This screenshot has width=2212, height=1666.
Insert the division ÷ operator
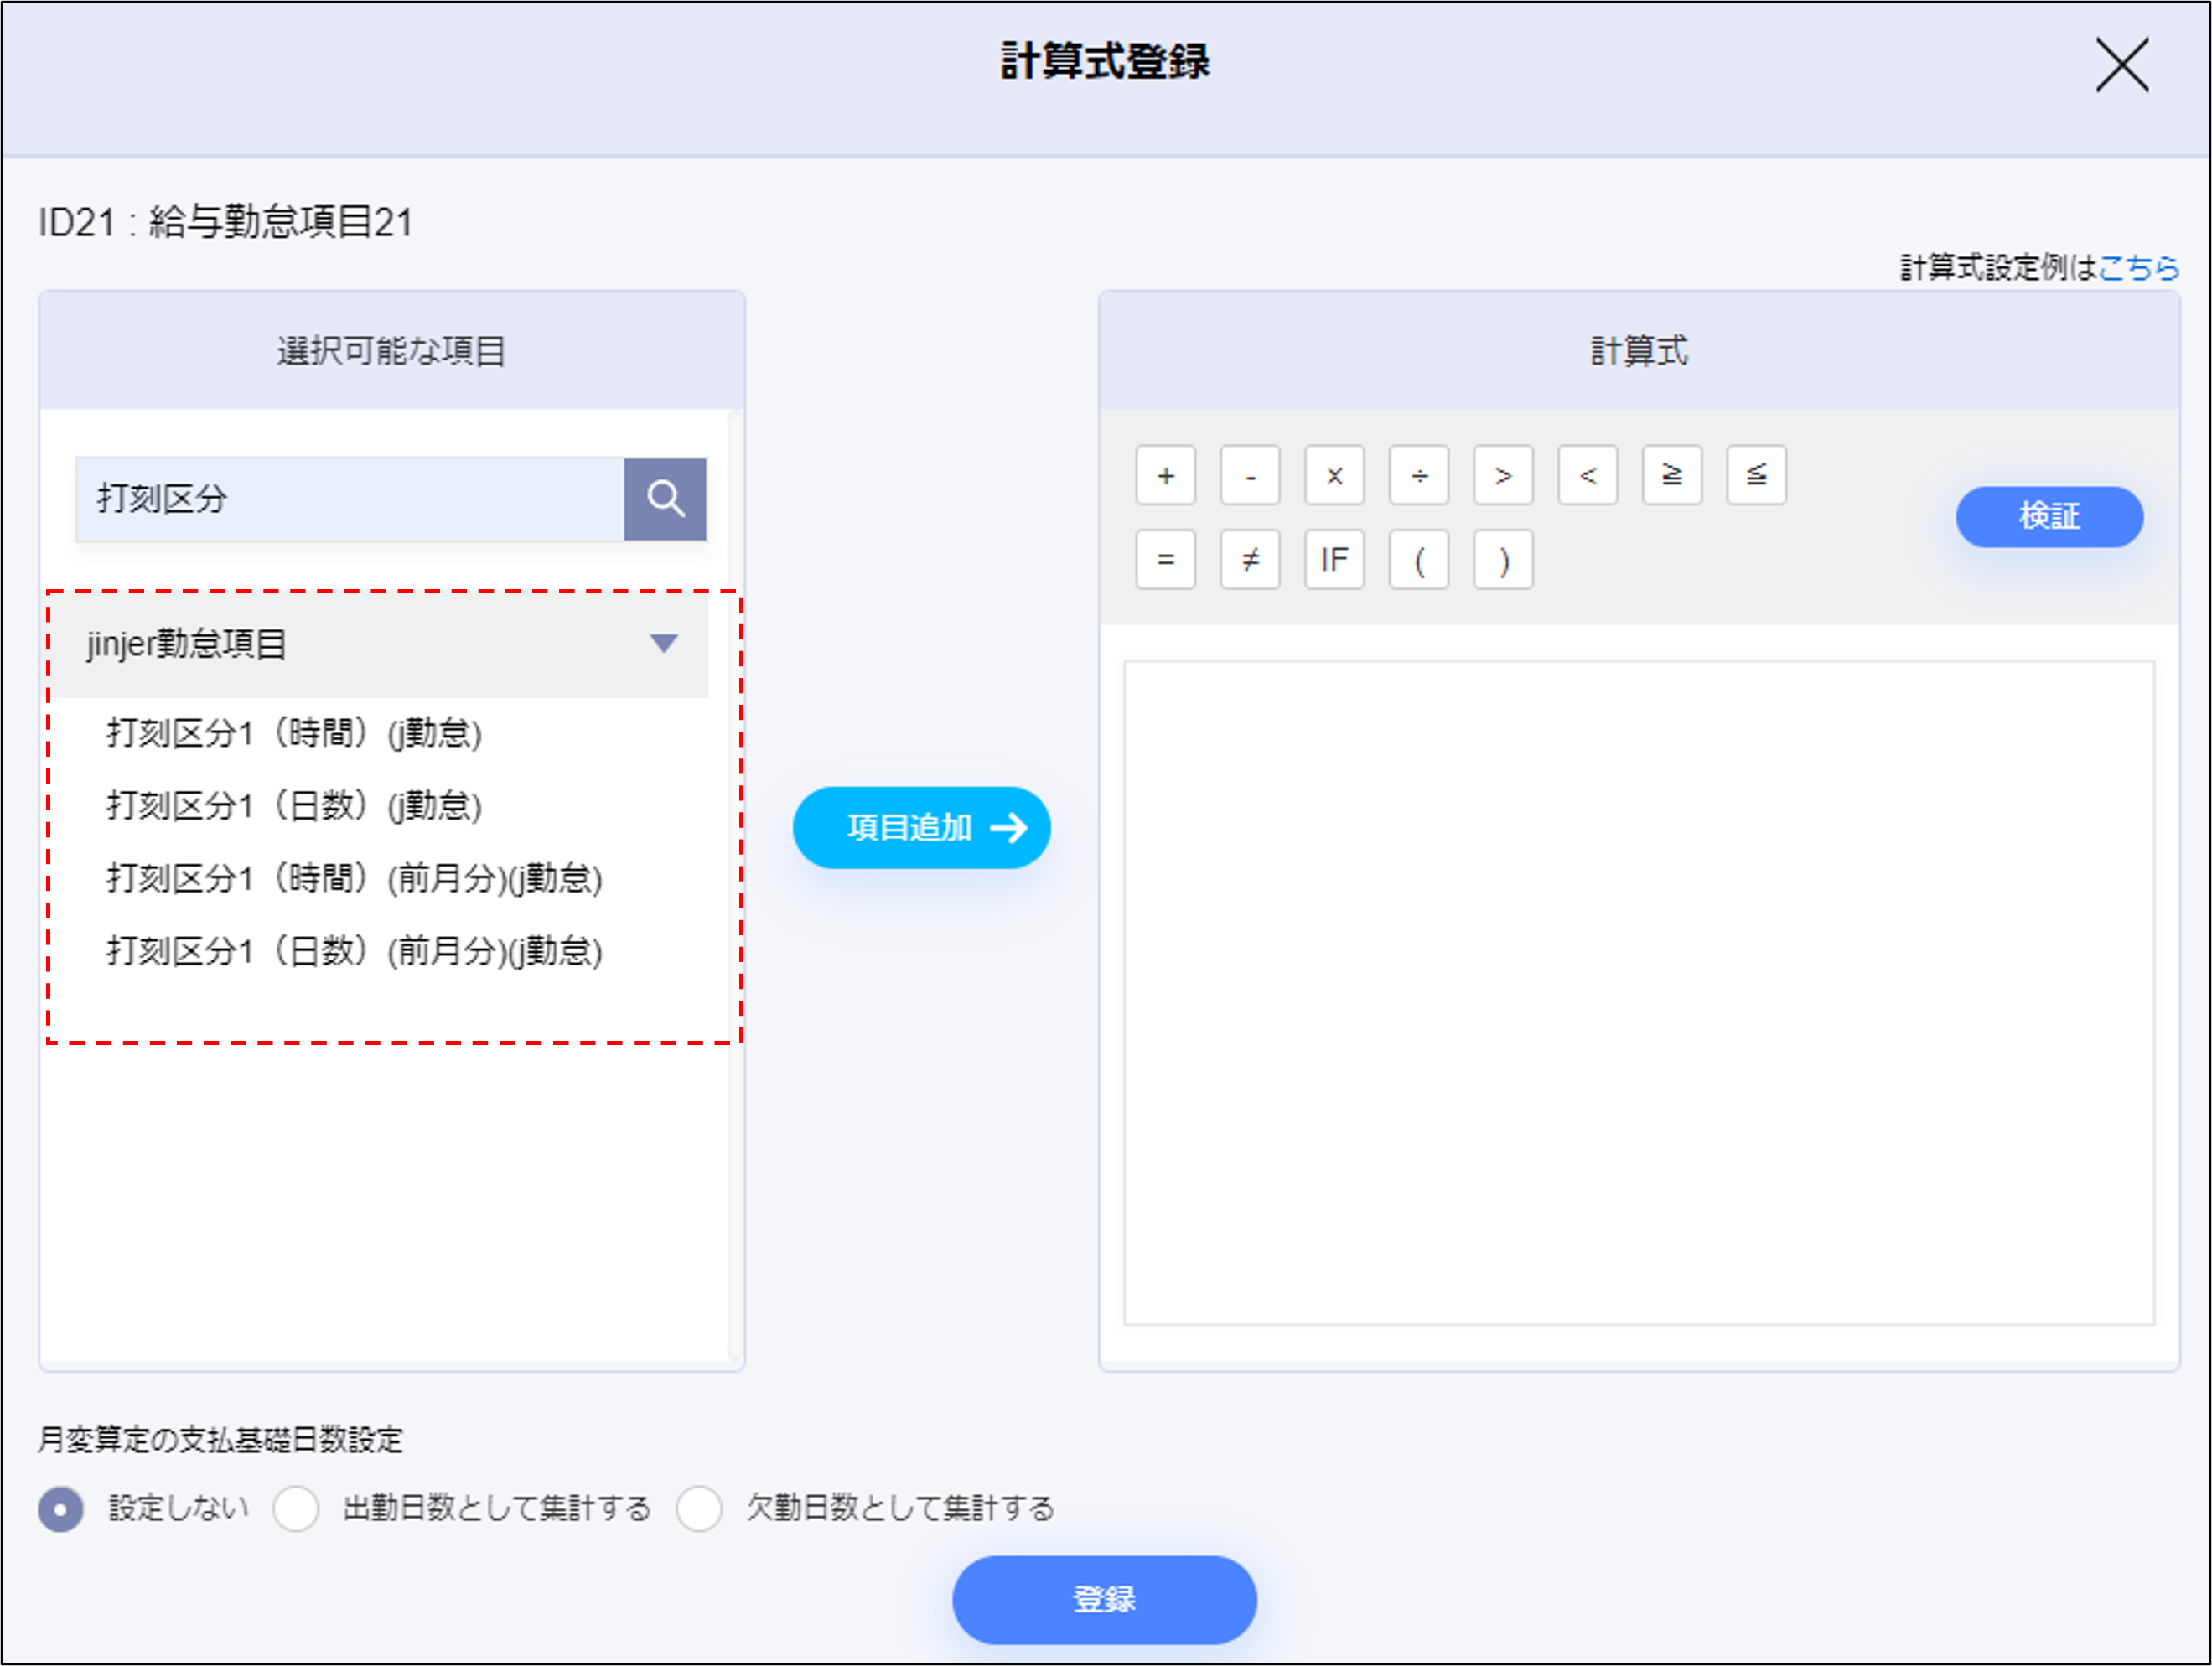coord(1418,476)
